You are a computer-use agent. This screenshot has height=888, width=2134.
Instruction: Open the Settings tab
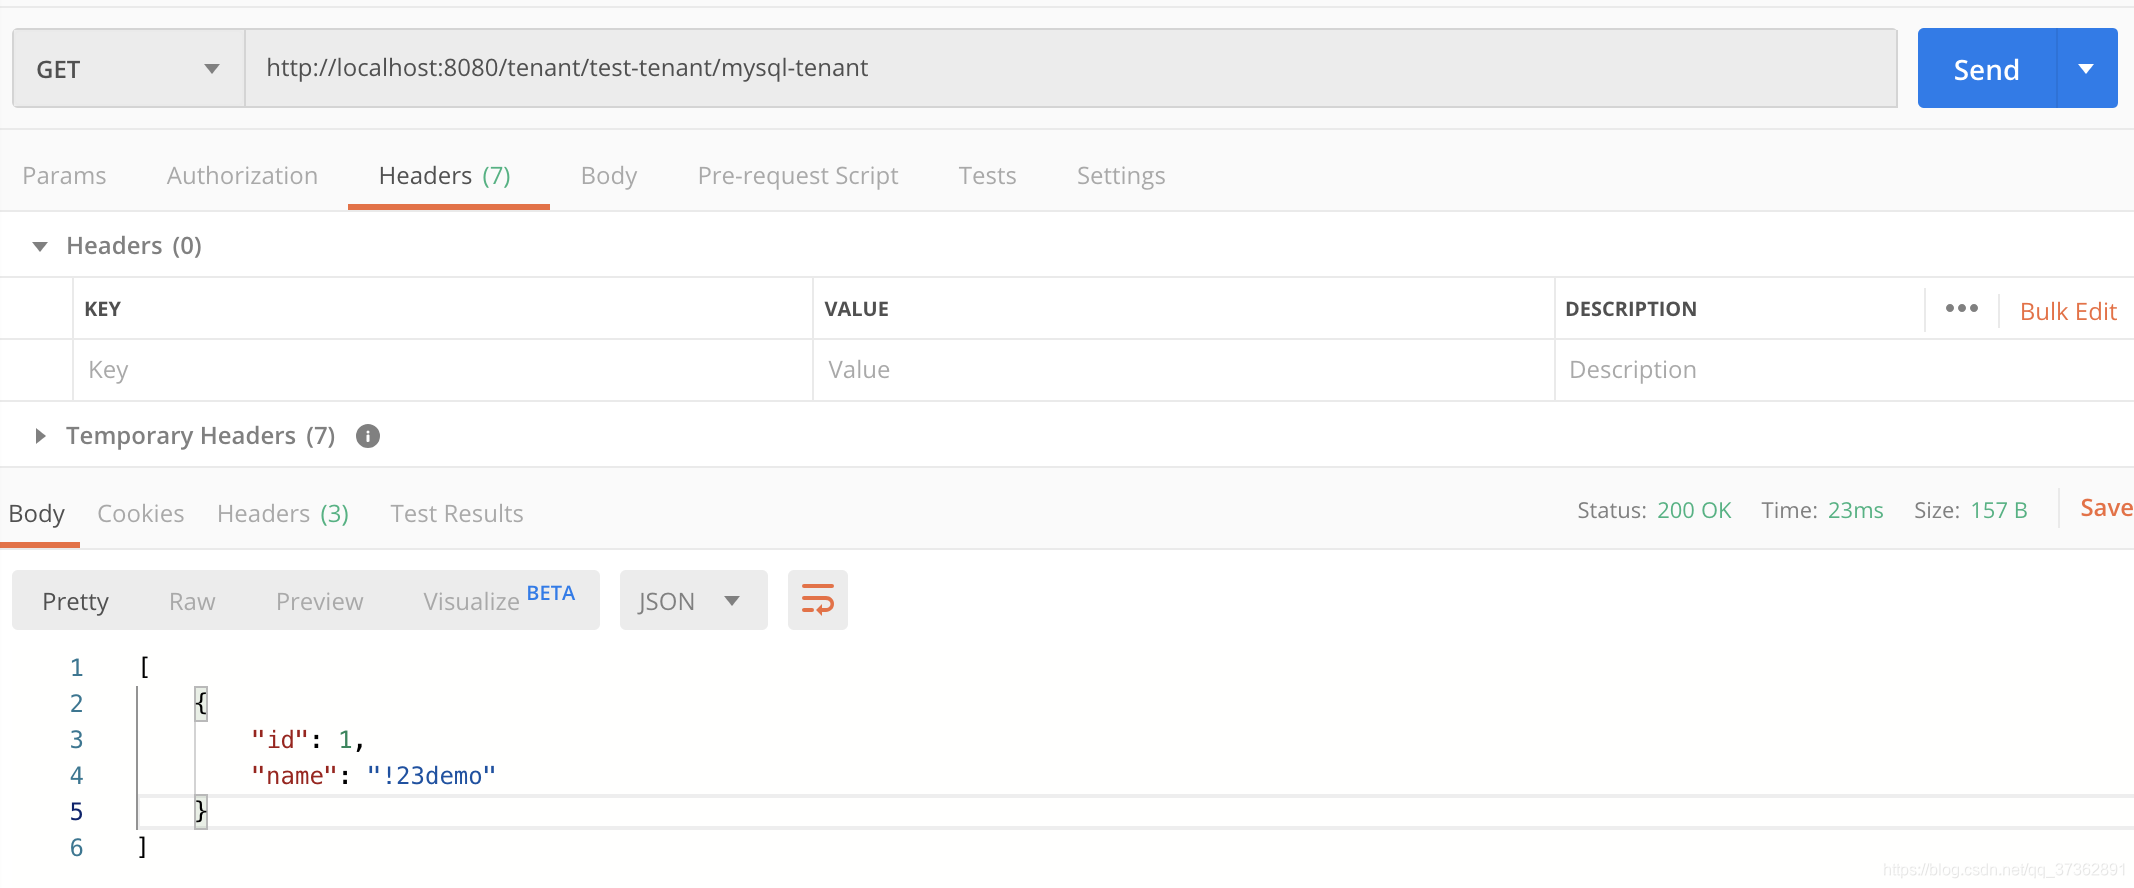pos(1121,176)
